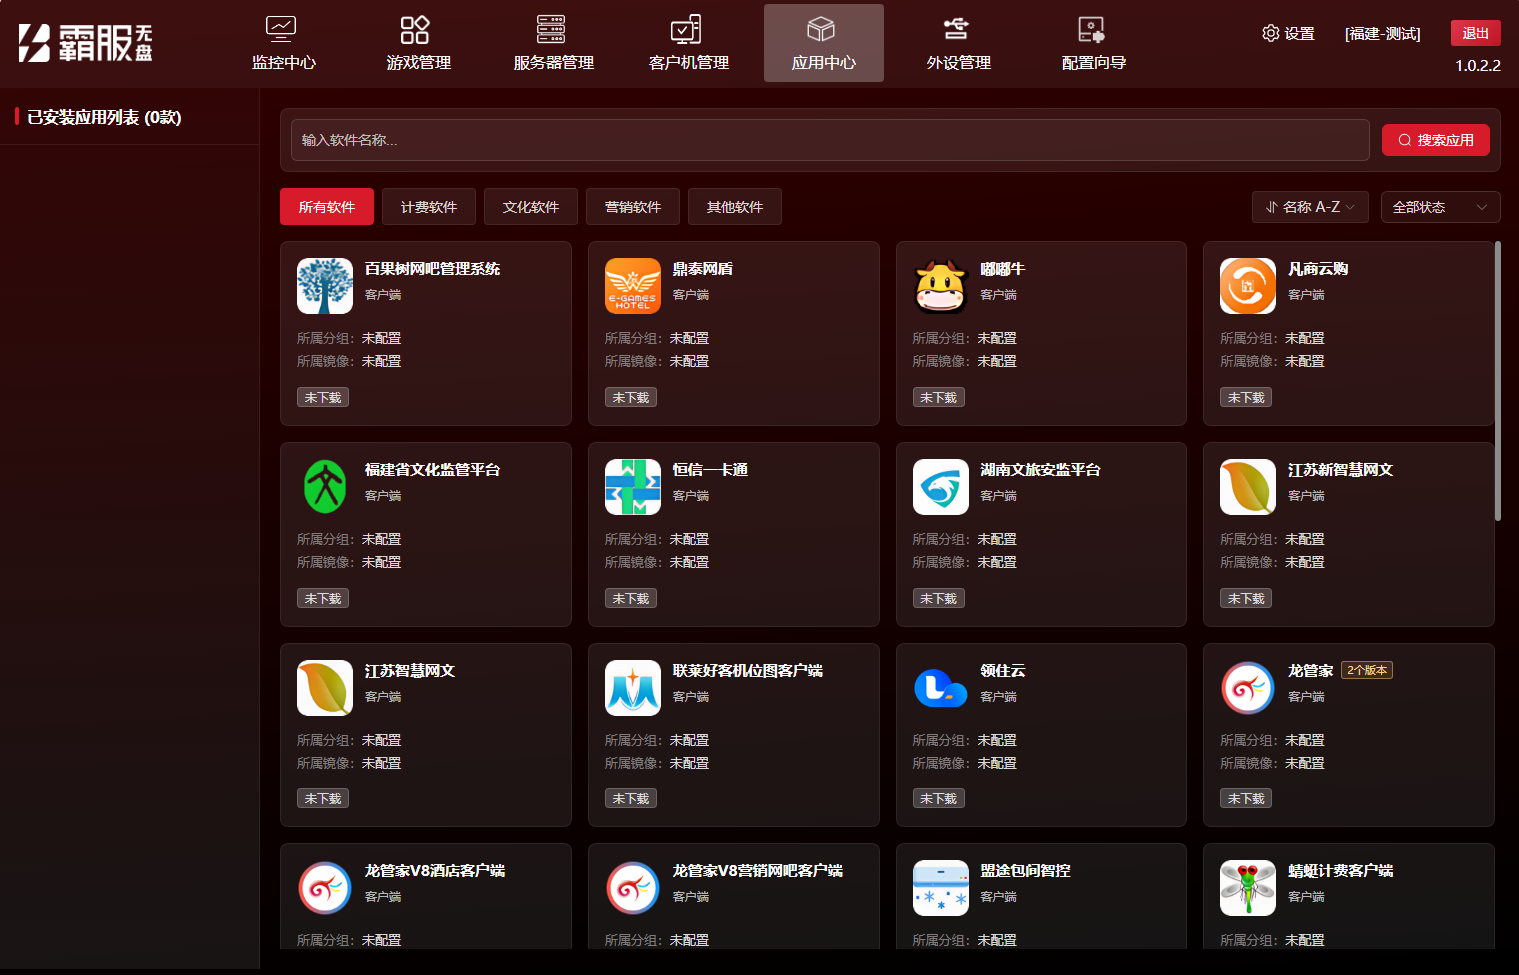This screenshot has width=1519, height=975.
Task: Open 全部状态 status dropdown
Action: (1440, 207)
